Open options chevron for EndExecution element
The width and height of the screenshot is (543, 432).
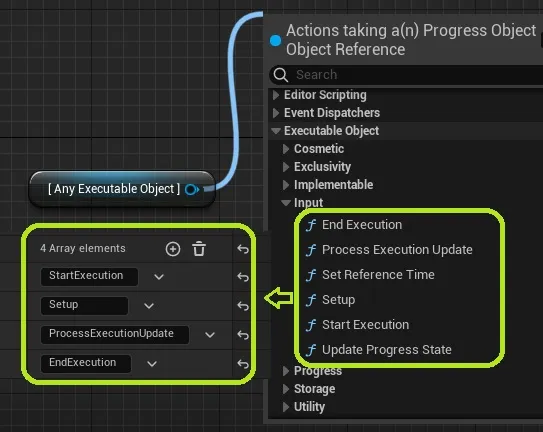pos(152,364)
